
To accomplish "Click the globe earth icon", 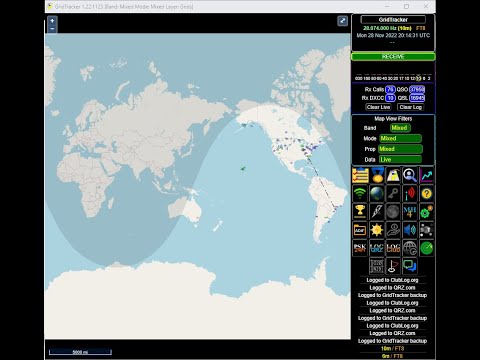I will coord(377,193).
